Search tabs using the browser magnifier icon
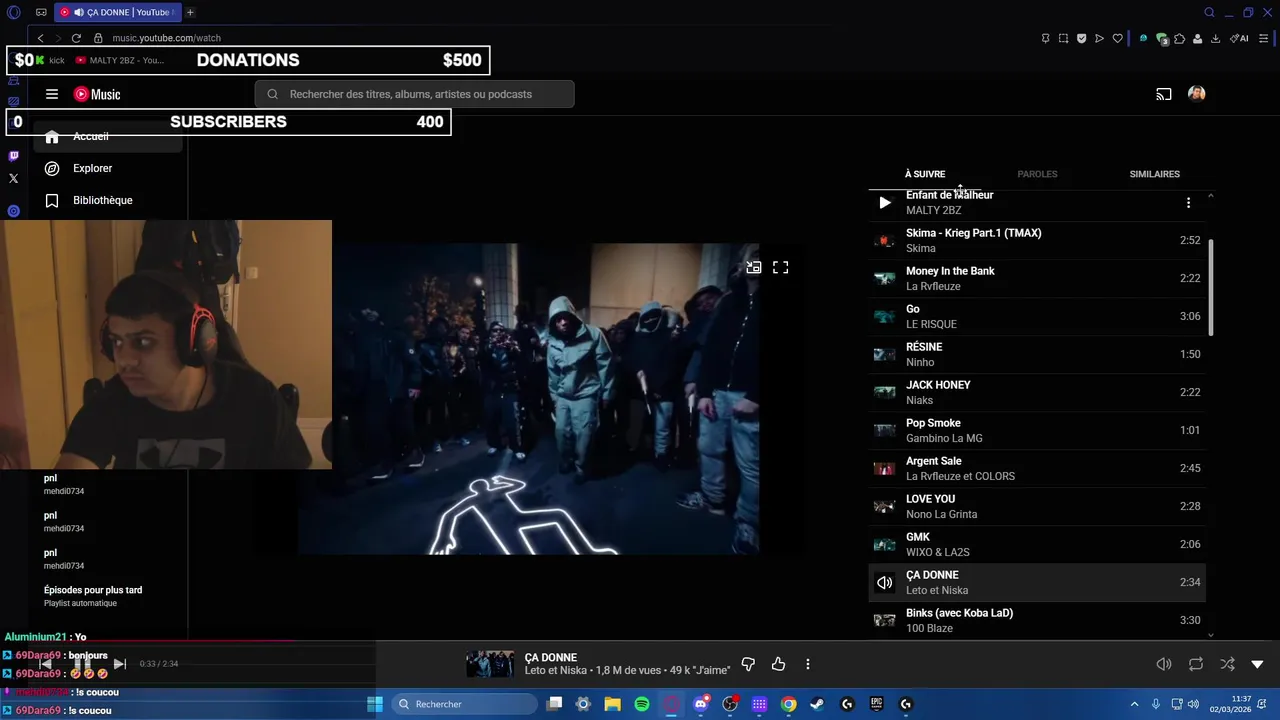Screen dimensions: 1280x720 1209,12
